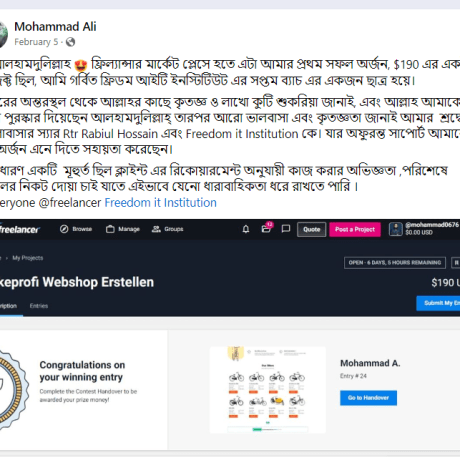
Task: Click the Groups people icon
Action: (156, 229)
